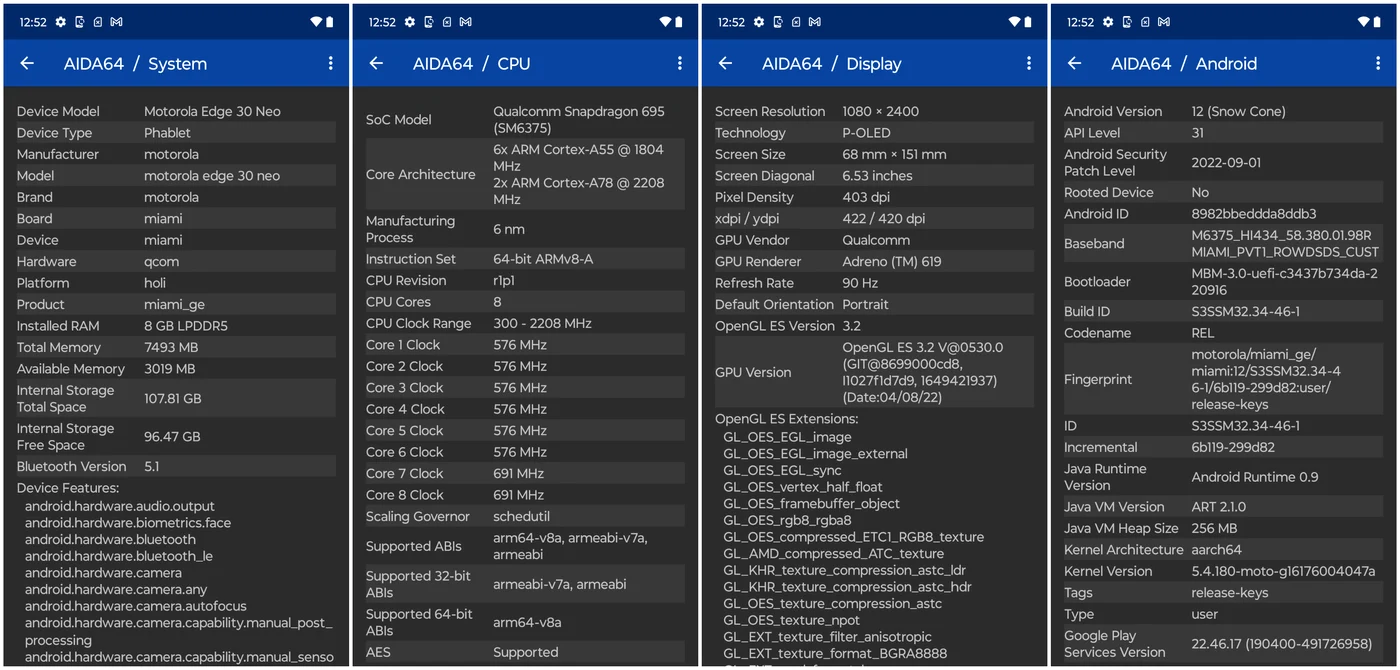Tap the Core 7 Clock row
The image size is (1400, 670).
tap(523, 473)
